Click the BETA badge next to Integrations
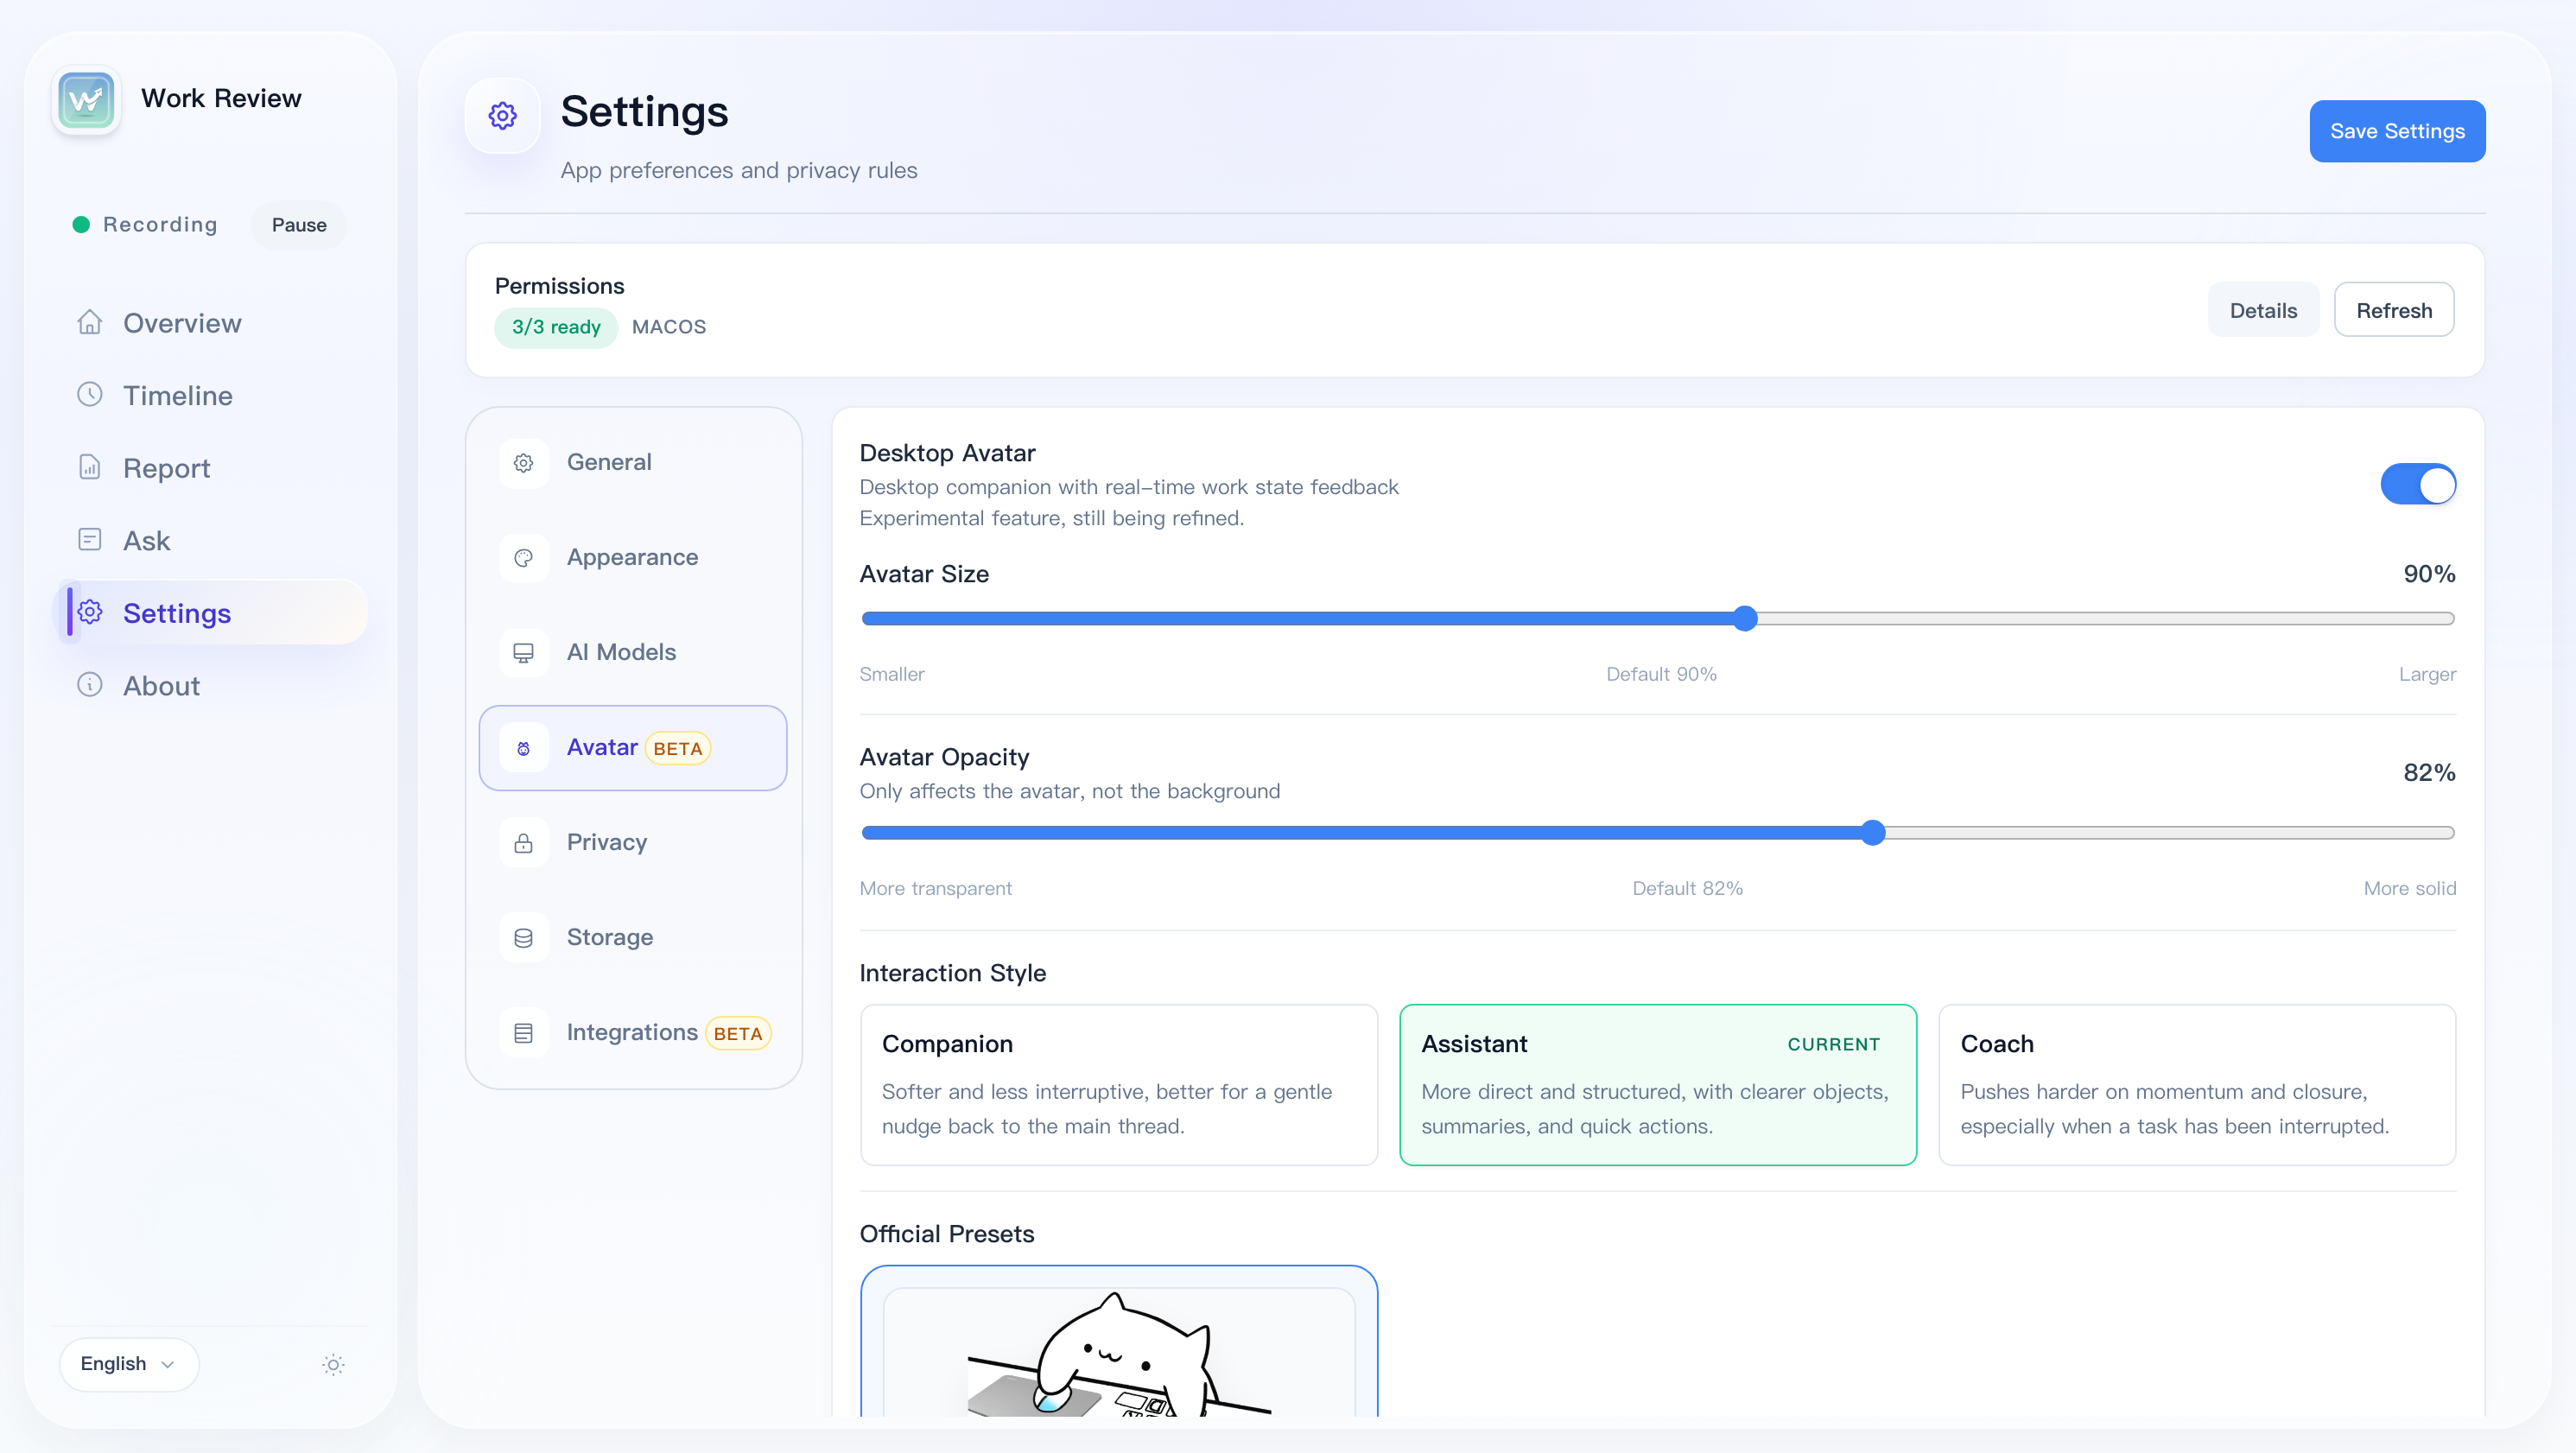The width and height of the screenshot is (2576, 1453). (738, 1034)
